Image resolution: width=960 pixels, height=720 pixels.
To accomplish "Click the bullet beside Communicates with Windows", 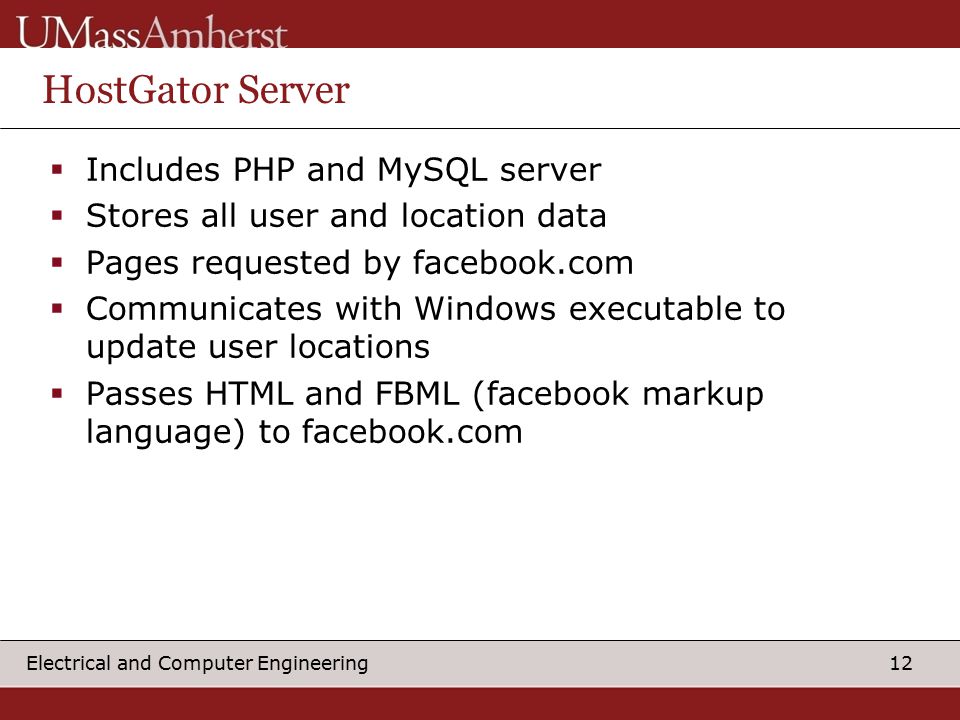I will coord(58,309).
